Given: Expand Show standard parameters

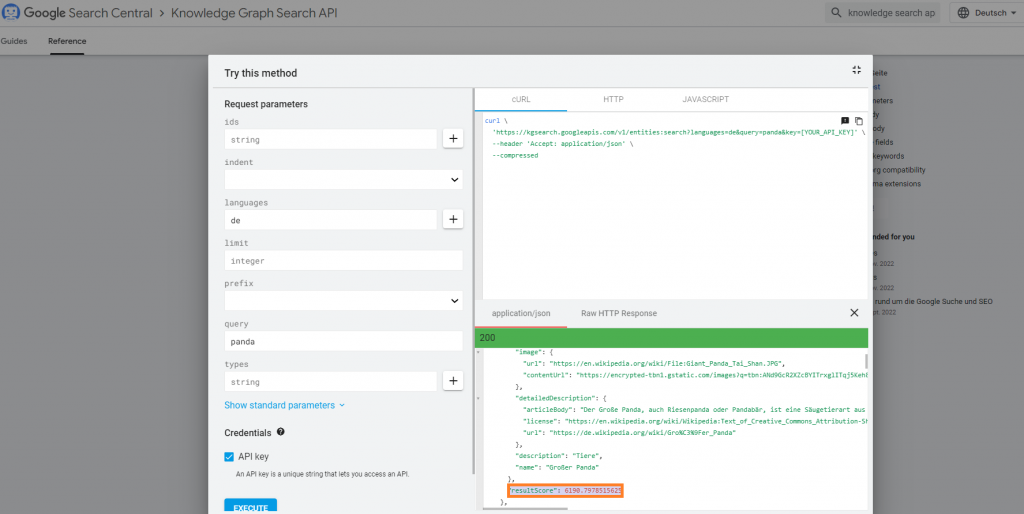Looking at the screenshot, I should point(284,405).
